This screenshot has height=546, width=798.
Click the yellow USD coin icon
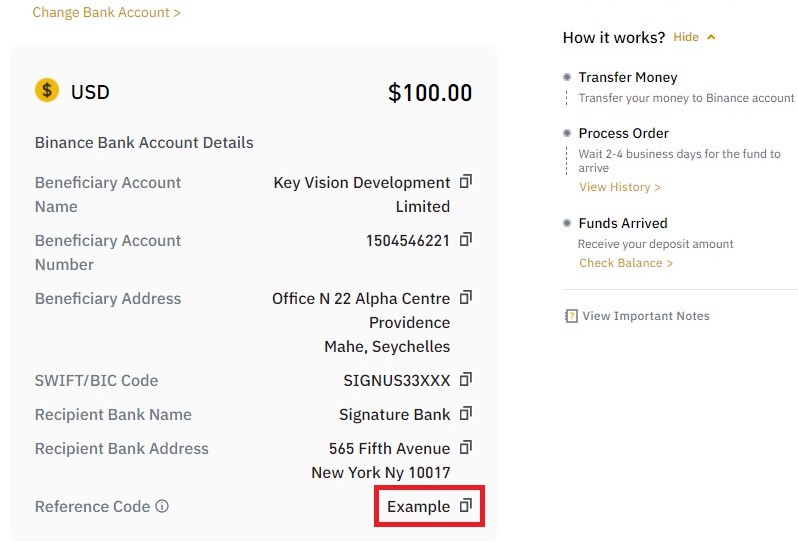(x=47, y=91)
